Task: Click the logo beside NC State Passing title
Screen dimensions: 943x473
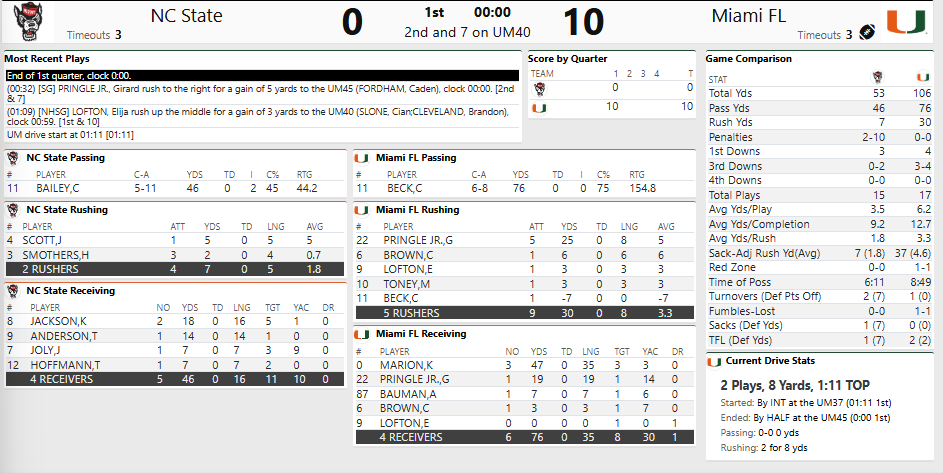Action: click(x=13, y=158)
